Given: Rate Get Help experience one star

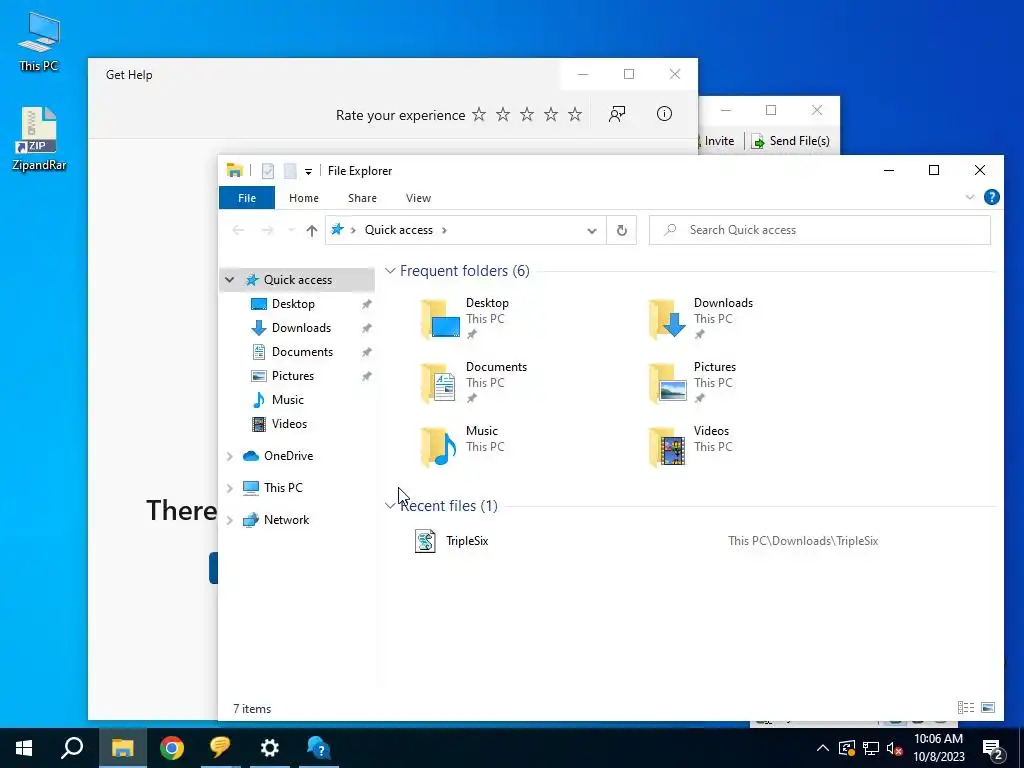Looking at the screenshot, I should 479,115.
